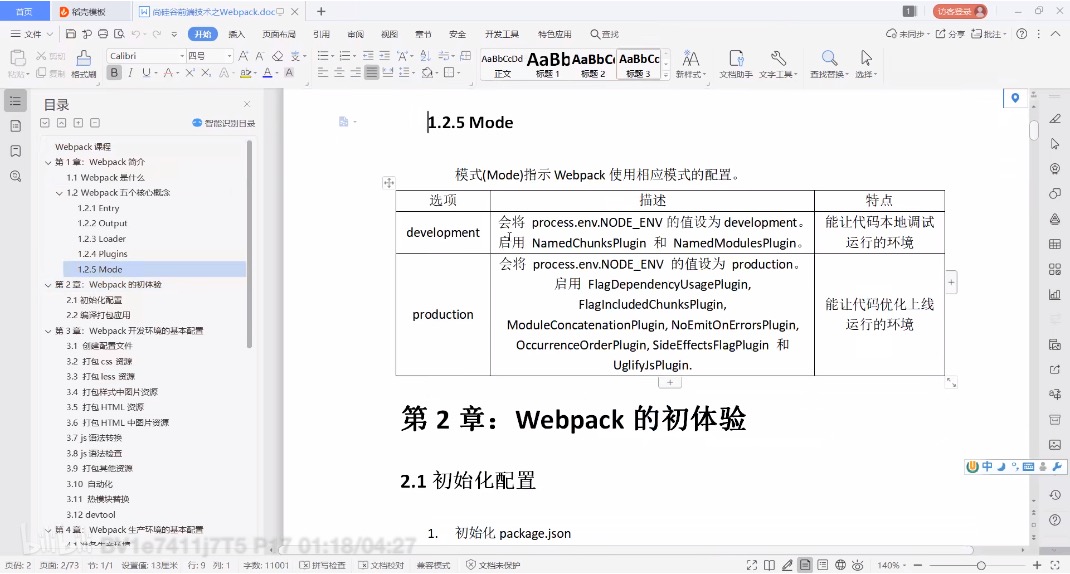Toggle Bold formatting
Viewport: 1070px width, 574px height.
[114, 72]
